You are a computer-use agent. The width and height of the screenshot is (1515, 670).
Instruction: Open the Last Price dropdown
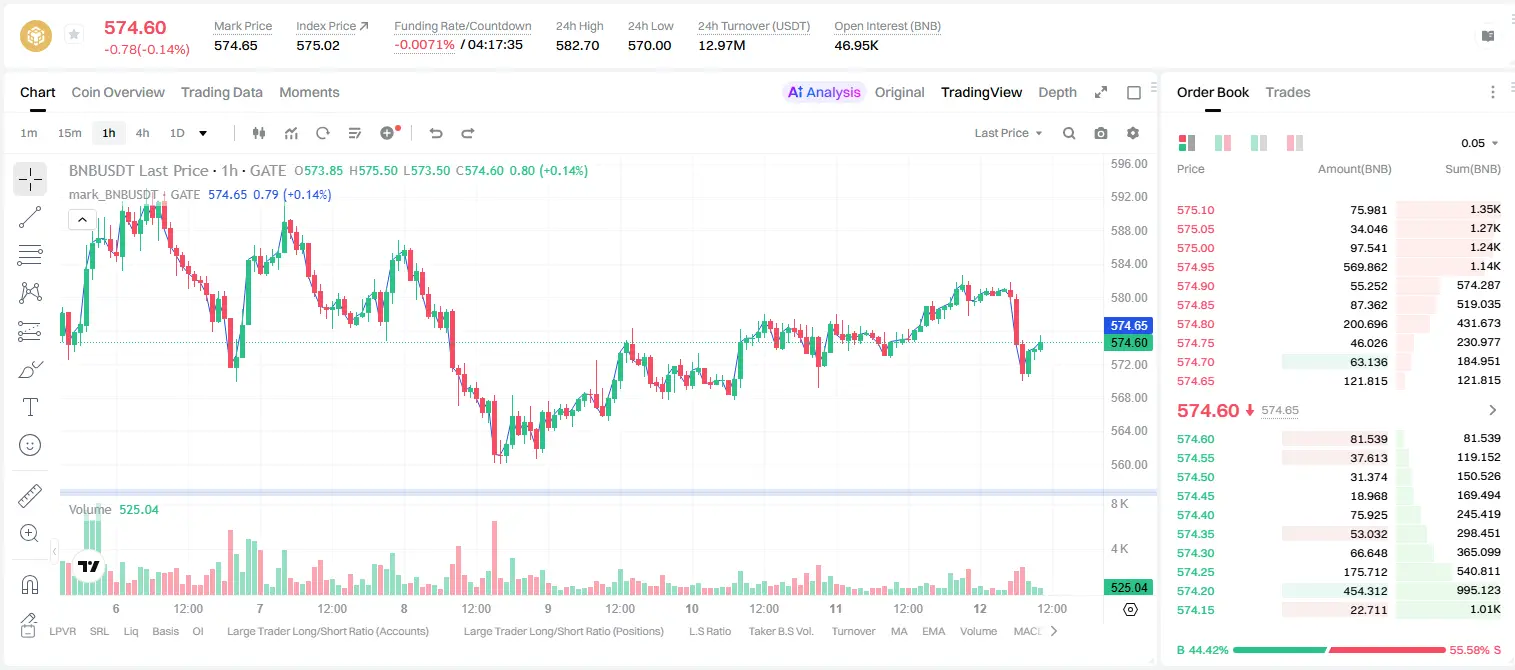coord(1008,133)
